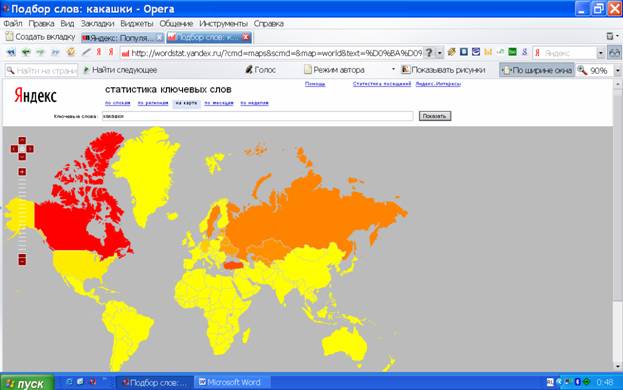The image size is (623, 390).
Task: Pan the map left with arrow control
Action: (x=14, y=149)
